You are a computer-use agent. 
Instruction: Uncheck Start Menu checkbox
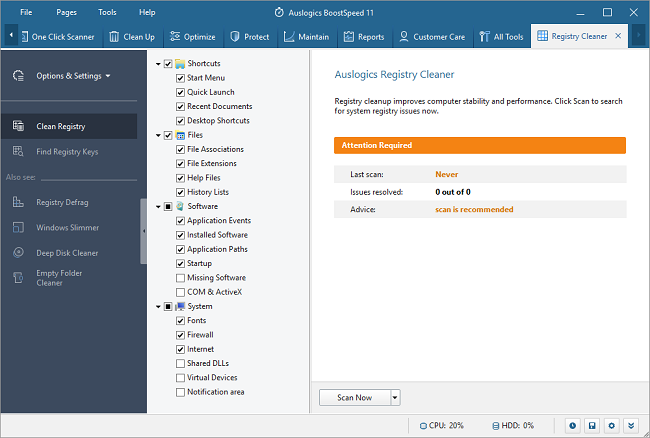click(180, 78)
